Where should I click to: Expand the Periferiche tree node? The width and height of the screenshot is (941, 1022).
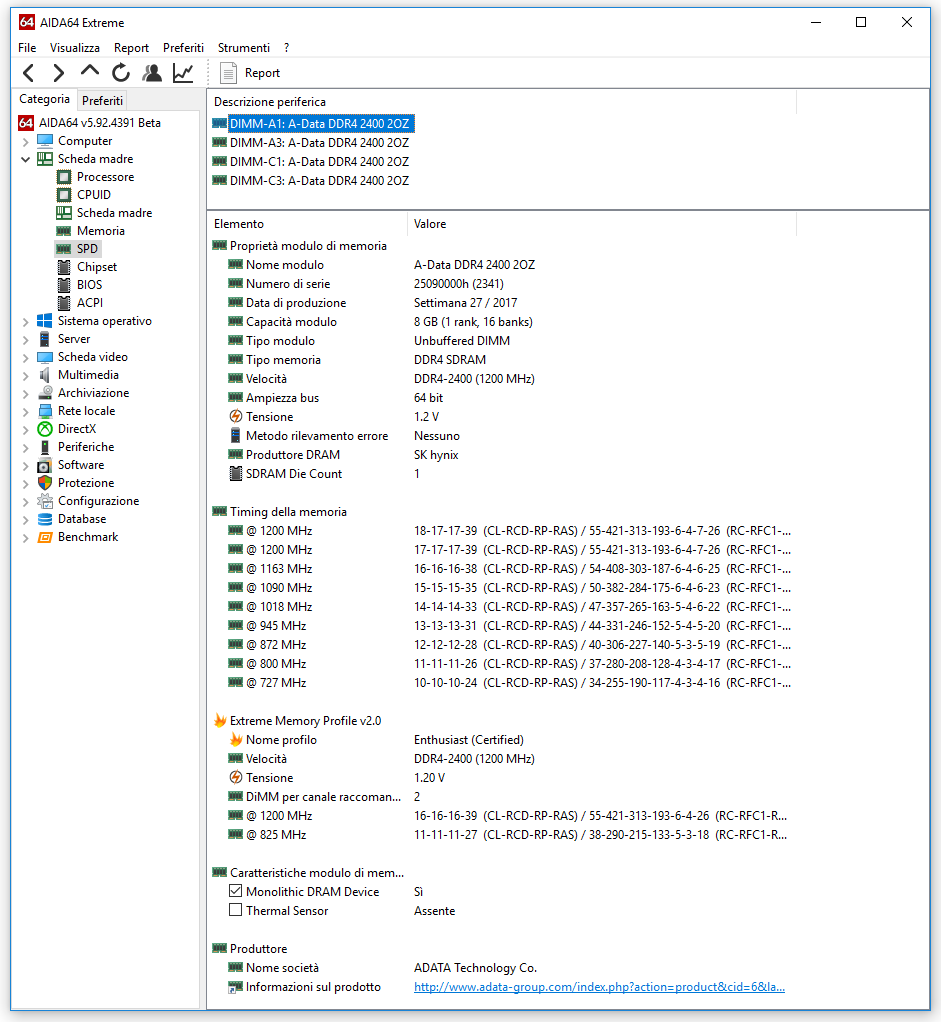tap(25, 447)
